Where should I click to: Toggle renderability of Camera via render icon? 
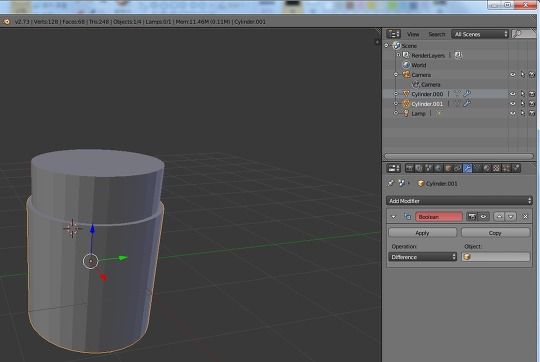pos(532,75)
